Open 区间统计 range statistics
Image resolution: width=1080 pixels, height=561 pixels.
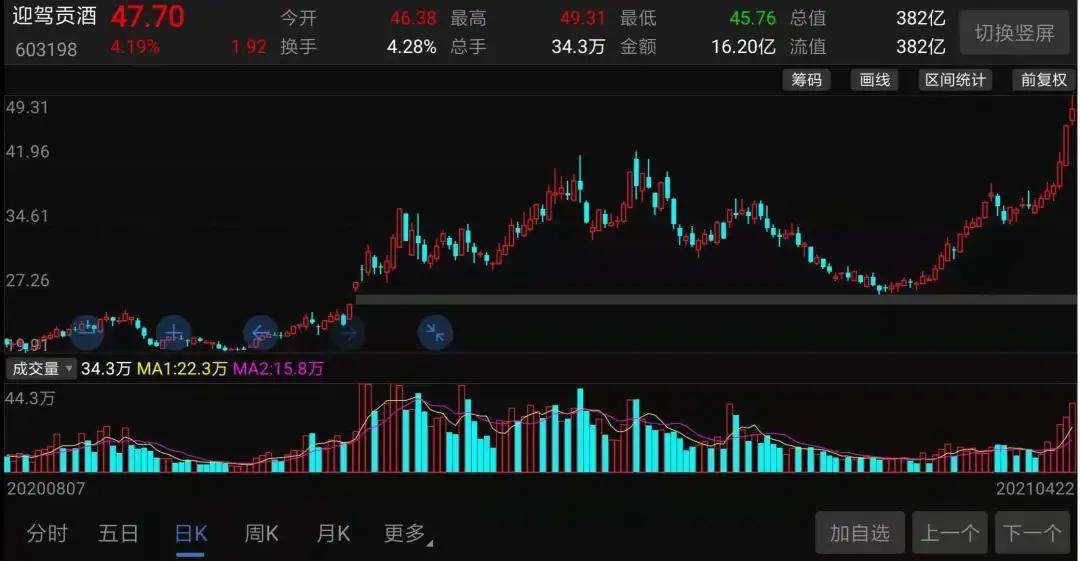tap(955, 80)
